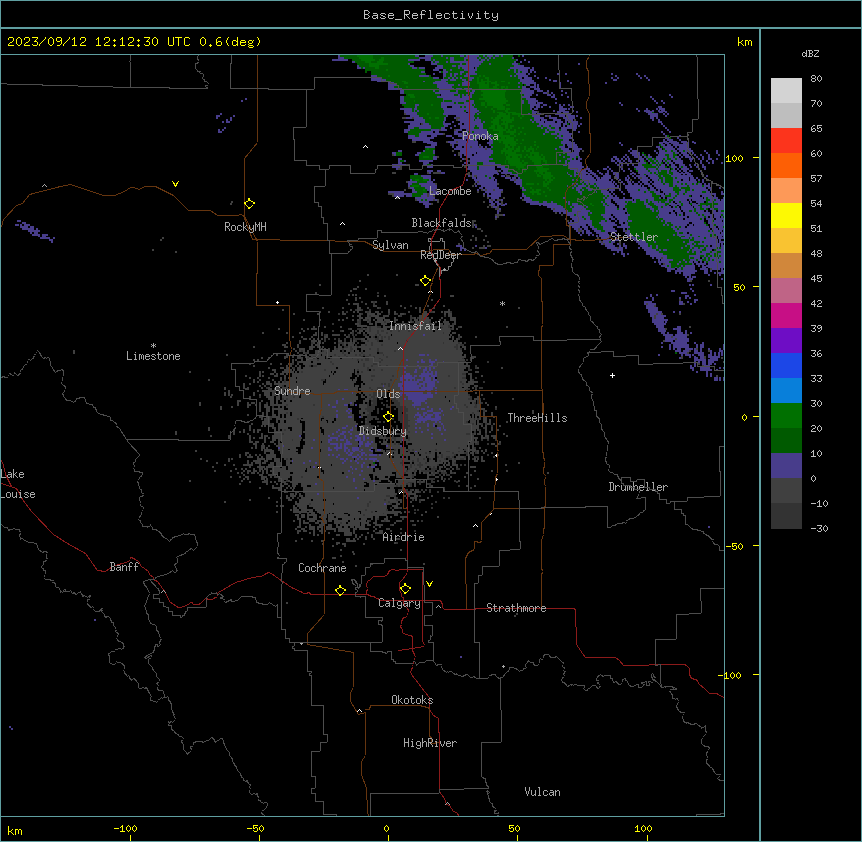Click the Ponoka city label
This screenshot has height=842, width=862.
(x=480, y=136)
